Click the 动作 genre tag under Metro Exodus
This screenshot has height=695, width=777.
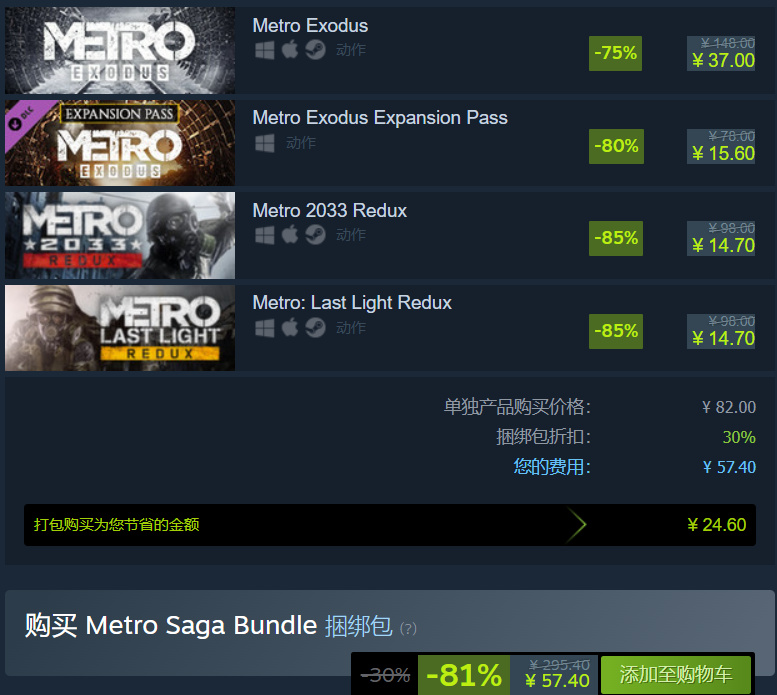[x=351, y=51]
